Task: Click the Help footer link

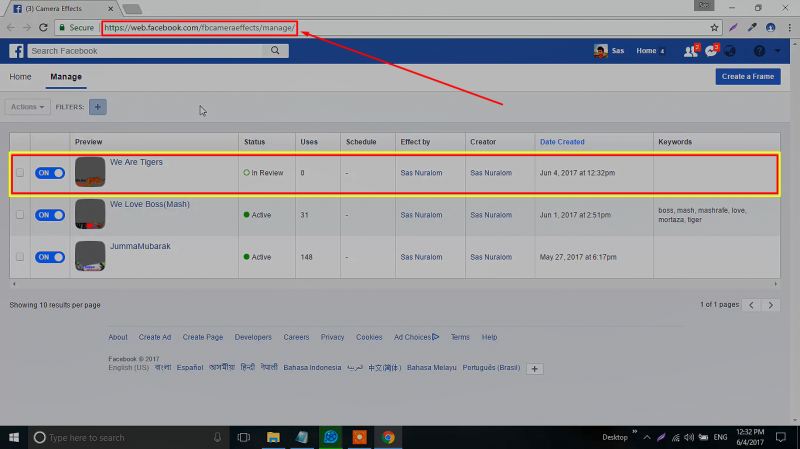Action: (x=489, y=337)
